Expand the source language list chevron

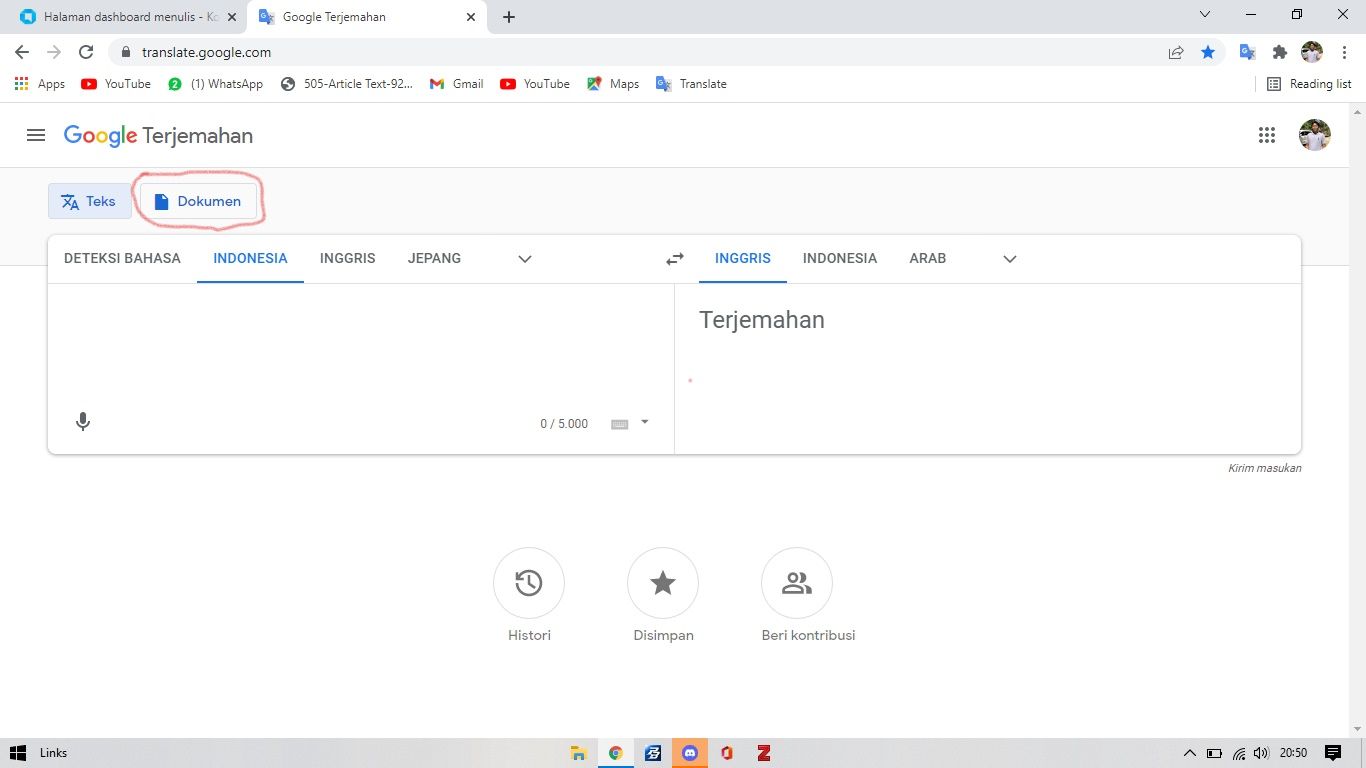pos(525,259)
